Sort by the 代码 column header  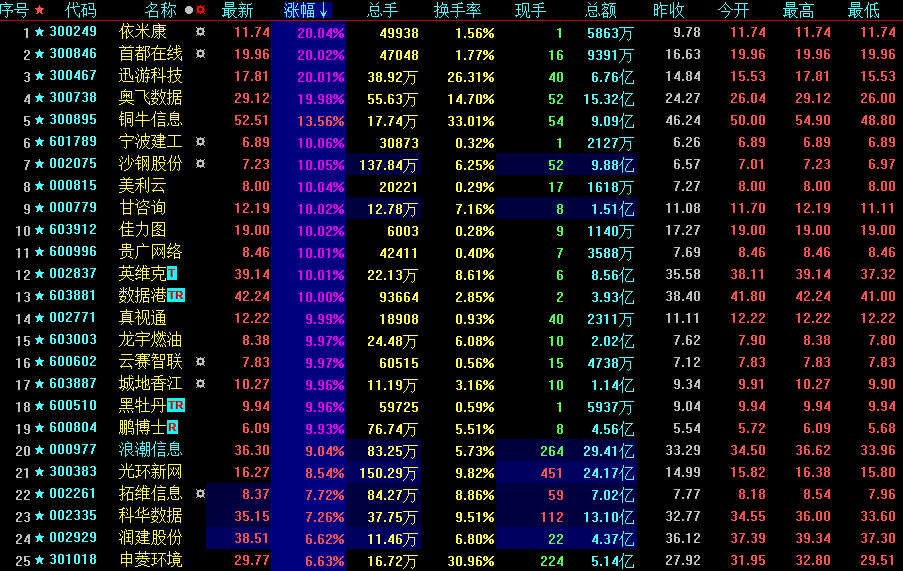[81, 10]
